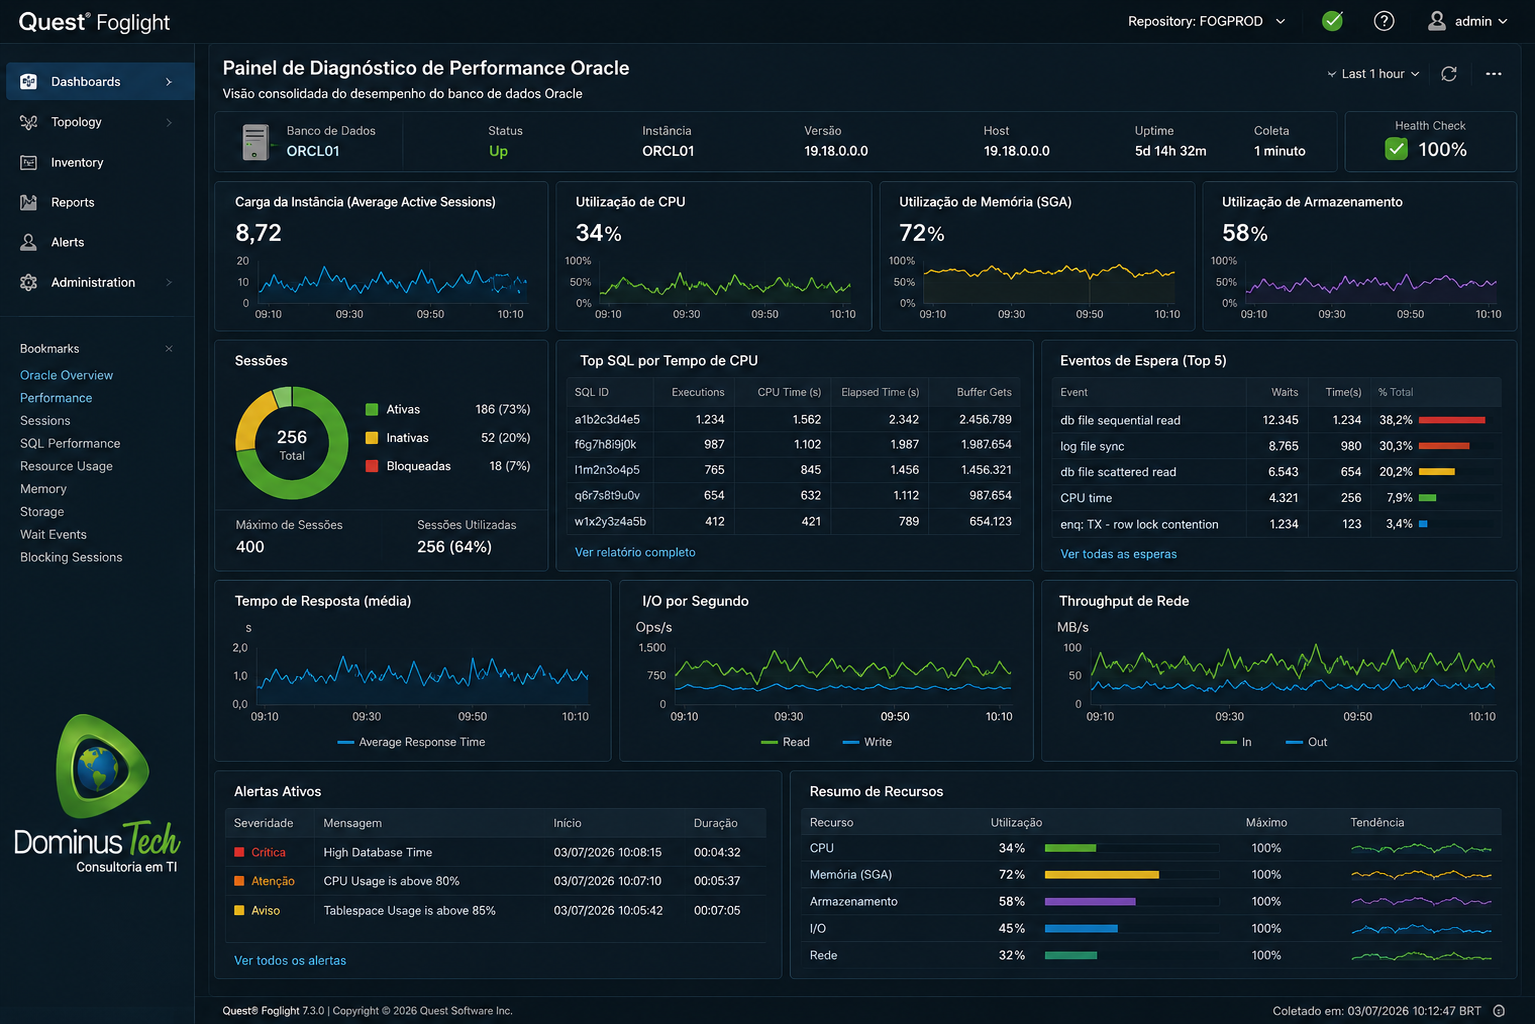The image size is (1535, 1024).
Task: Select log file sync wait event
Action: click(x=1277, y=446)
